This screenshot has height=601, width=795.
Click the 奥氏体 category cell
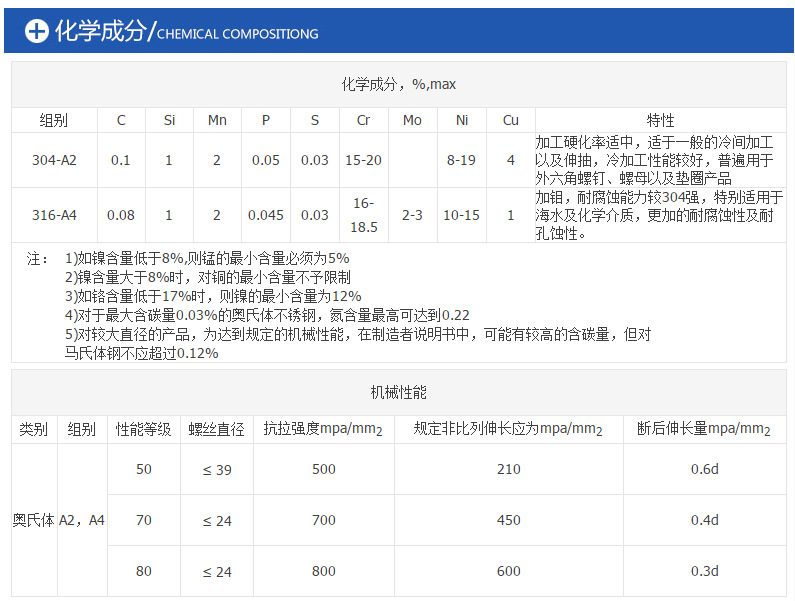point(33,520)
